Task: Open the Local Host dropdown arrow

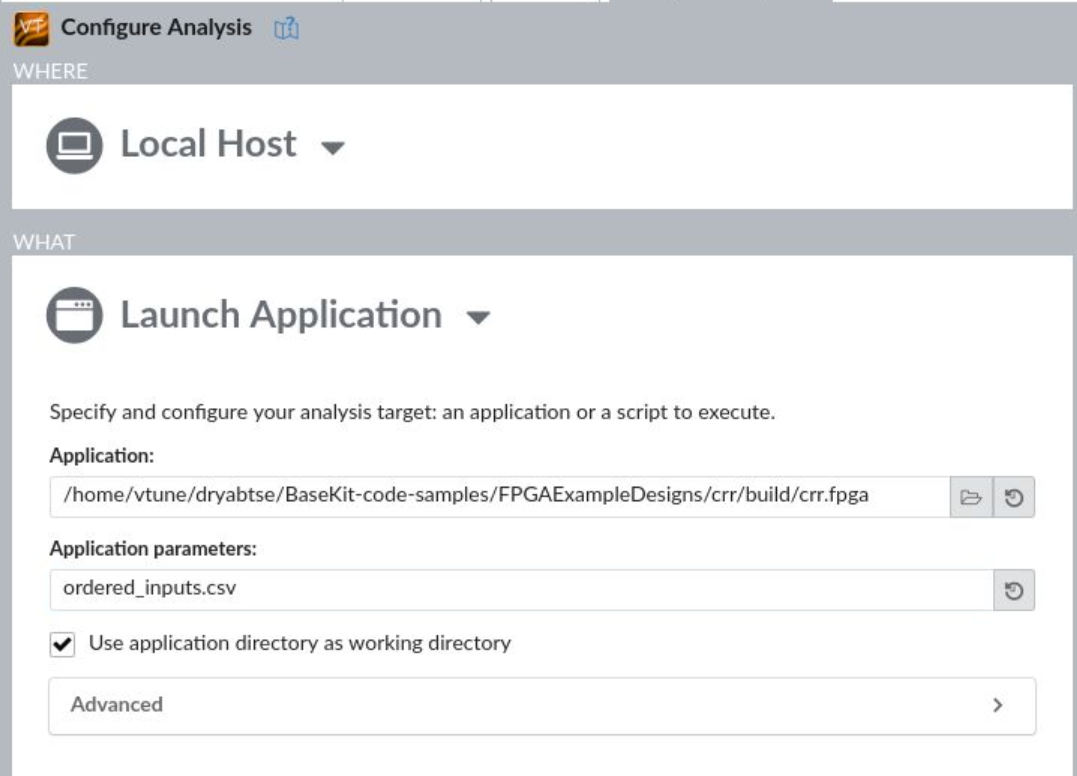Action: [x=332, y=148]
